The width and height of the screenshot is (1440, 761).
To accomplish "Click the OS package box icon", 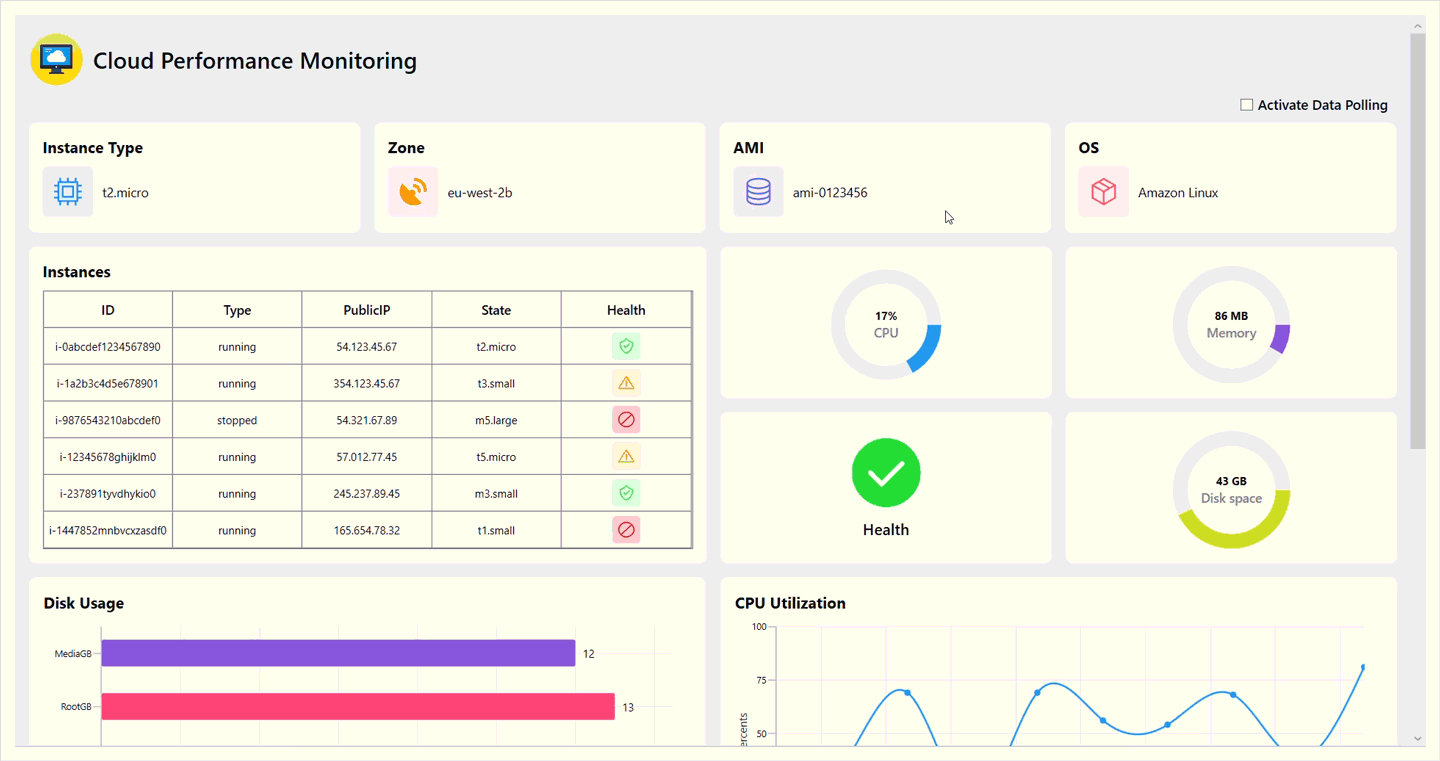I will [x=1103, y=192].
